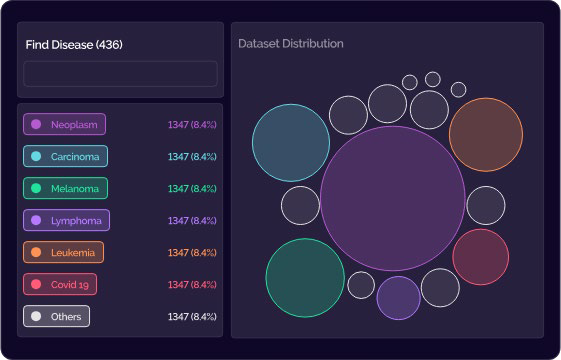Viewport: 561px width, 360px height.
Task: Click the red dot in Covid 19 tag
Action: 36,284
